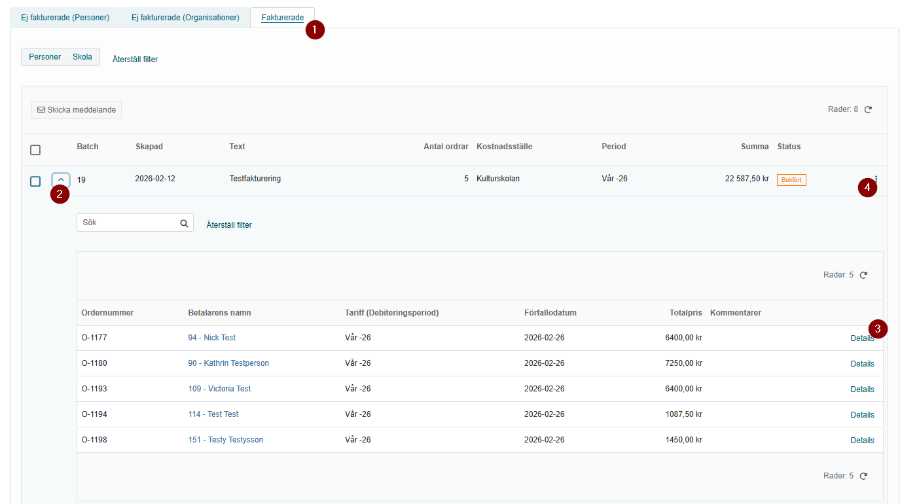Click order number O-1198
906x504 pixels.
[94, 440]
